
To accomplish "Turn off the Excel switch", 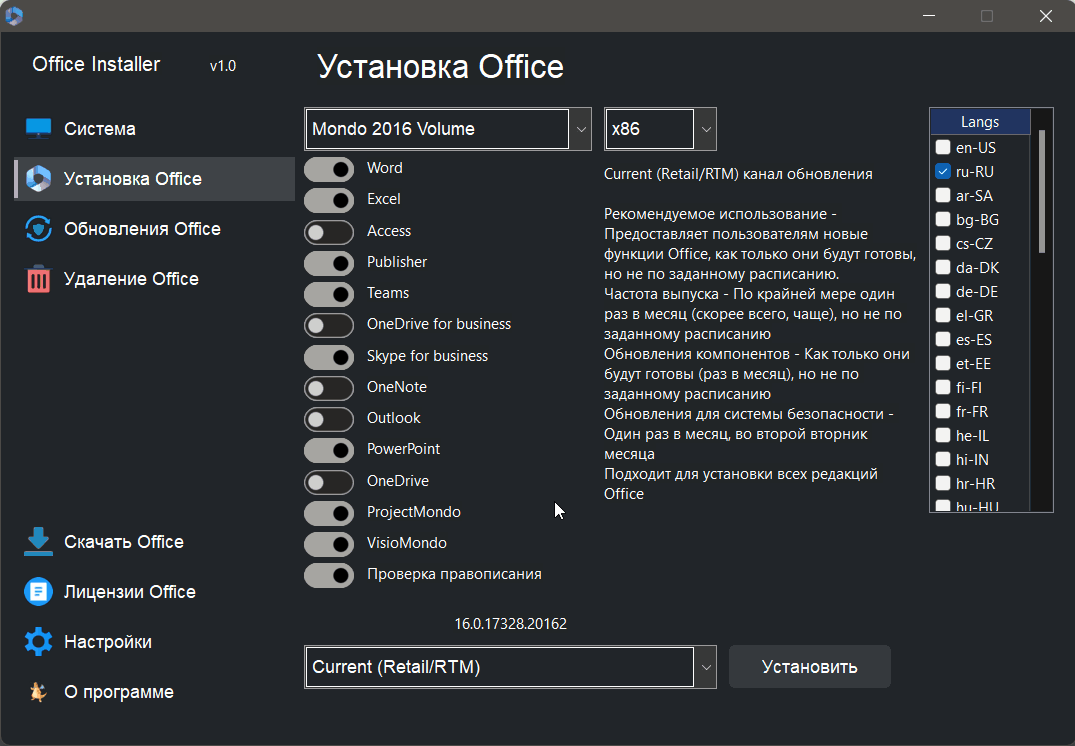I will (329, 200).
